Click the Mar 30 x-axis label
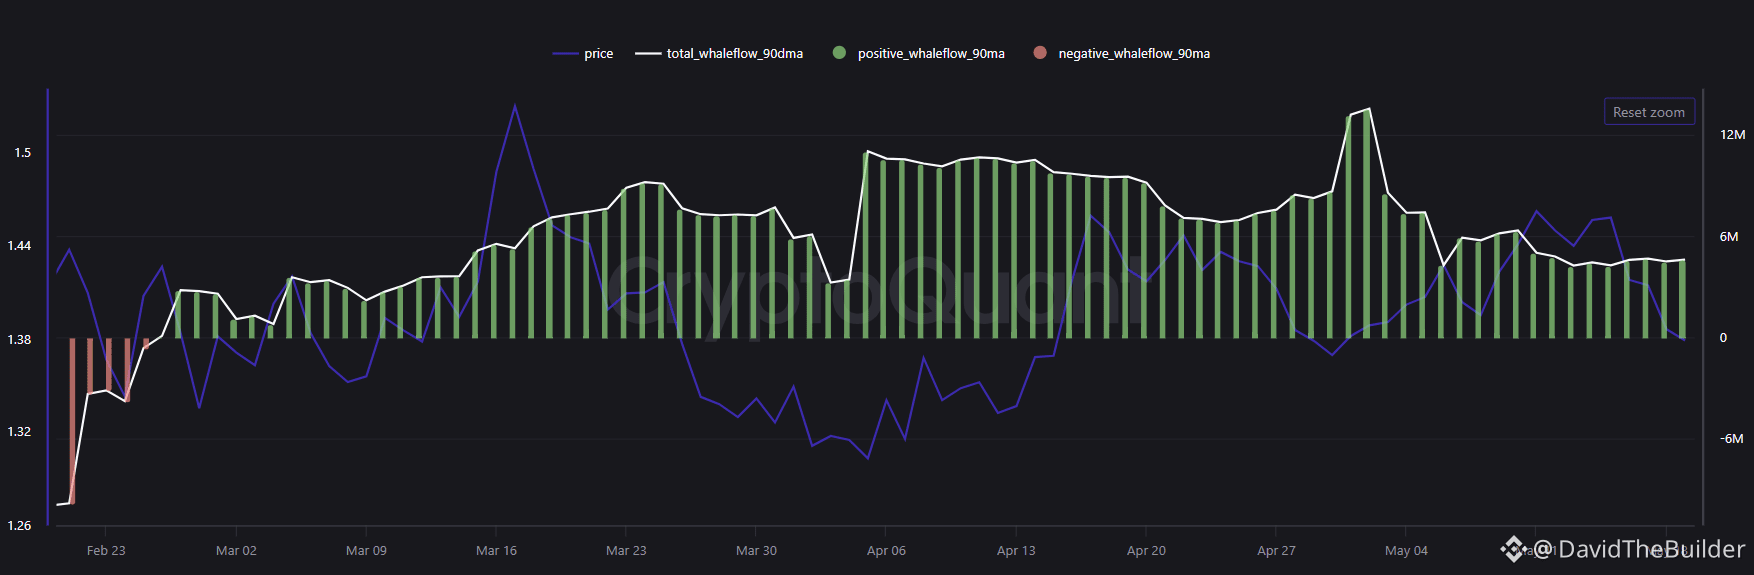The image size is (1754, 575). [756, 551]
